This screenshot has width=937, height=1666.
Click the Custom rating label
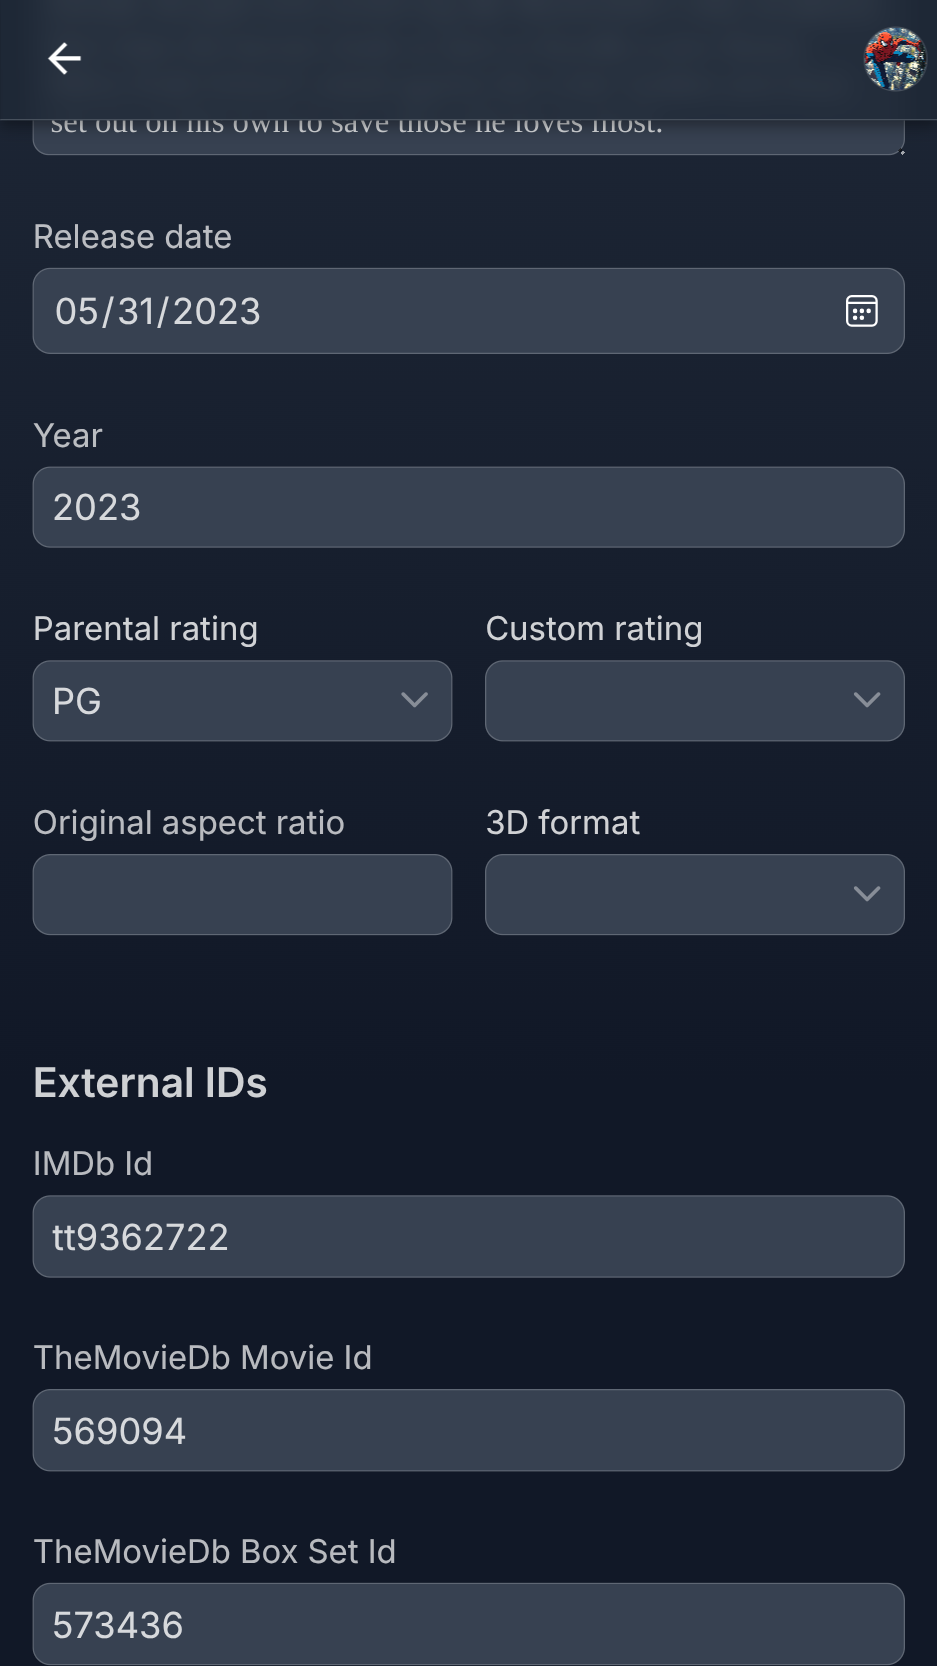(x=594, y=629)
